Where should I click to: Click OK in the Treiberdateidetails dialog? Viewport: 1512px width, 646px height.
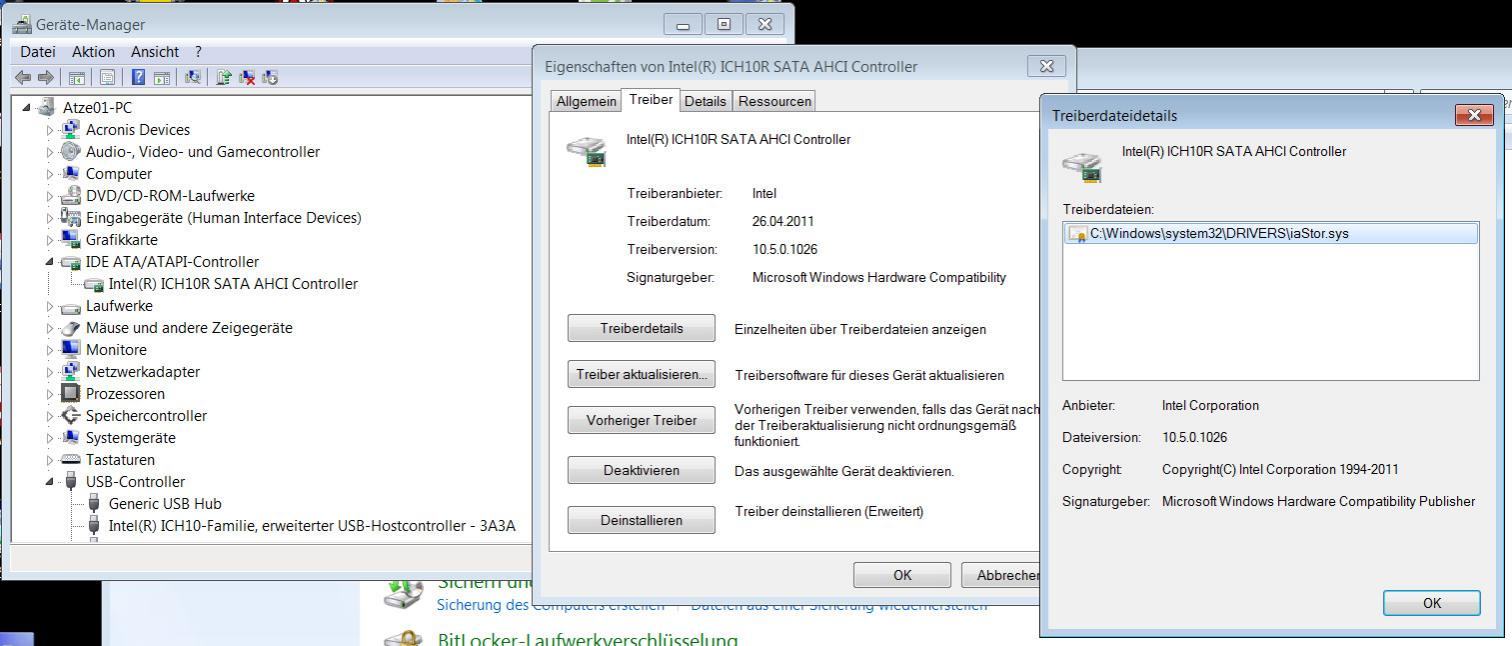coord(1432,603)
